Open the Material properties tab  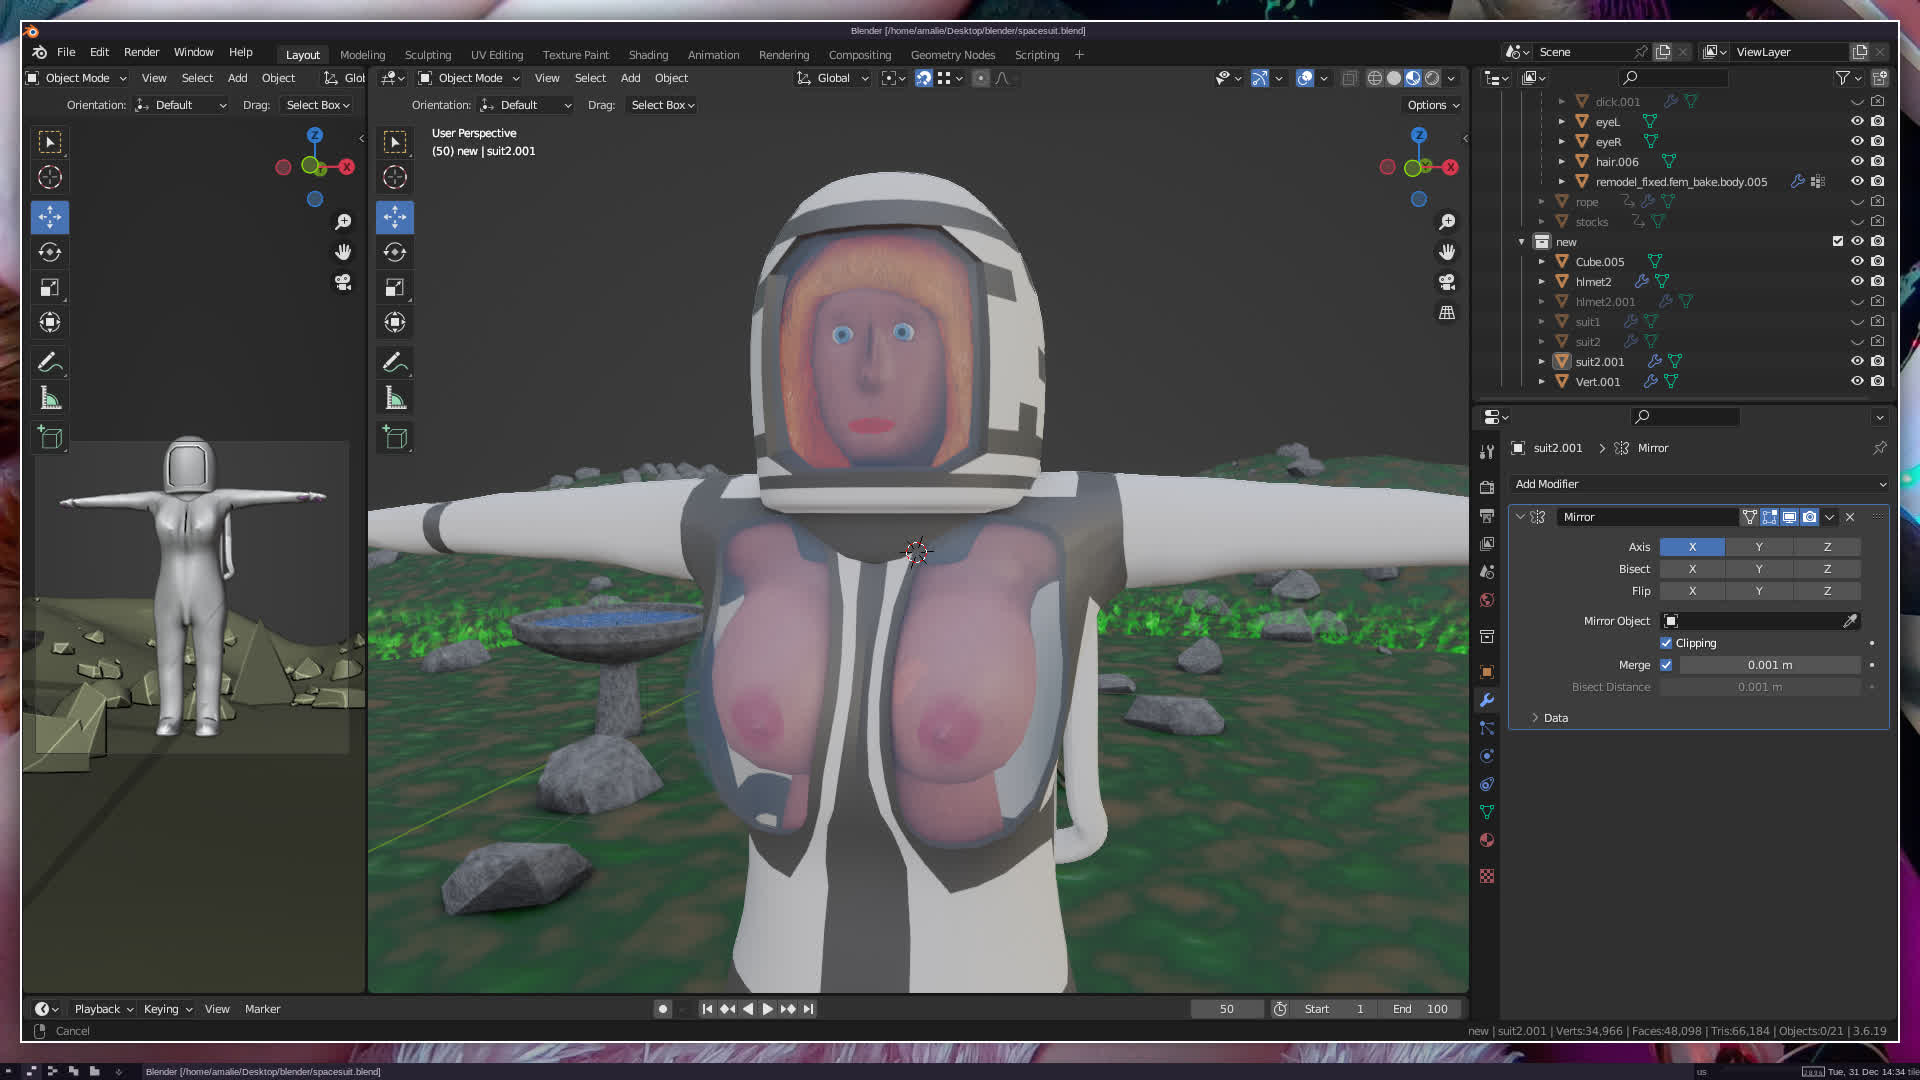[x=1487, y=840]
